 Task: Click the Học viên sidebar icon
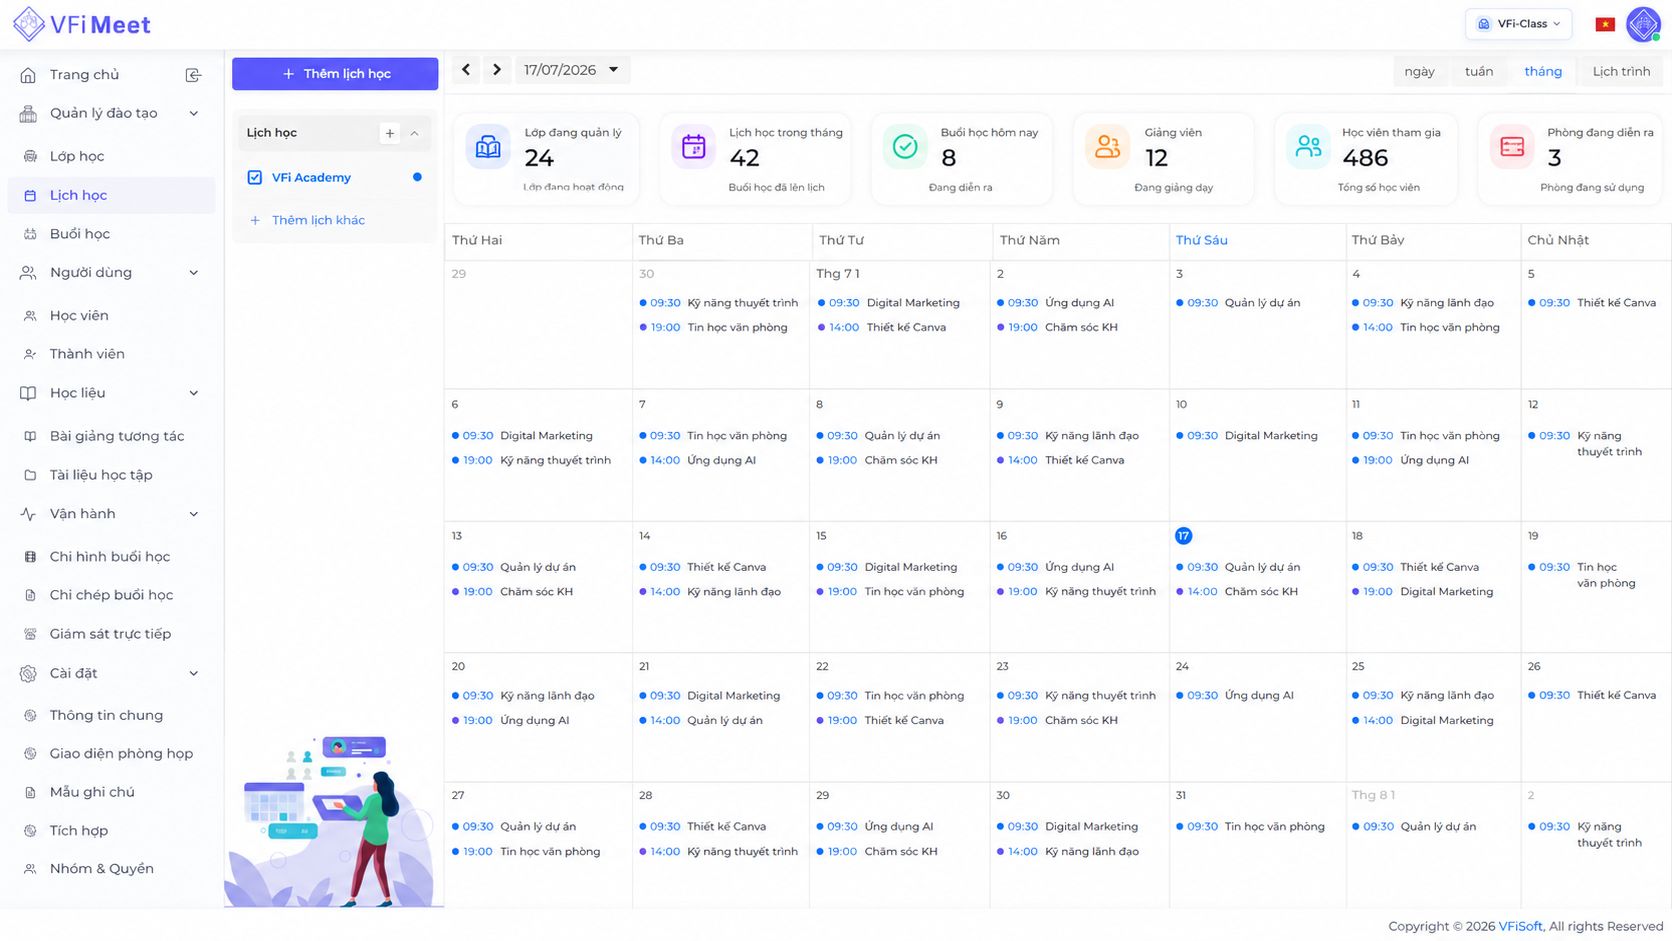(30, 316)
